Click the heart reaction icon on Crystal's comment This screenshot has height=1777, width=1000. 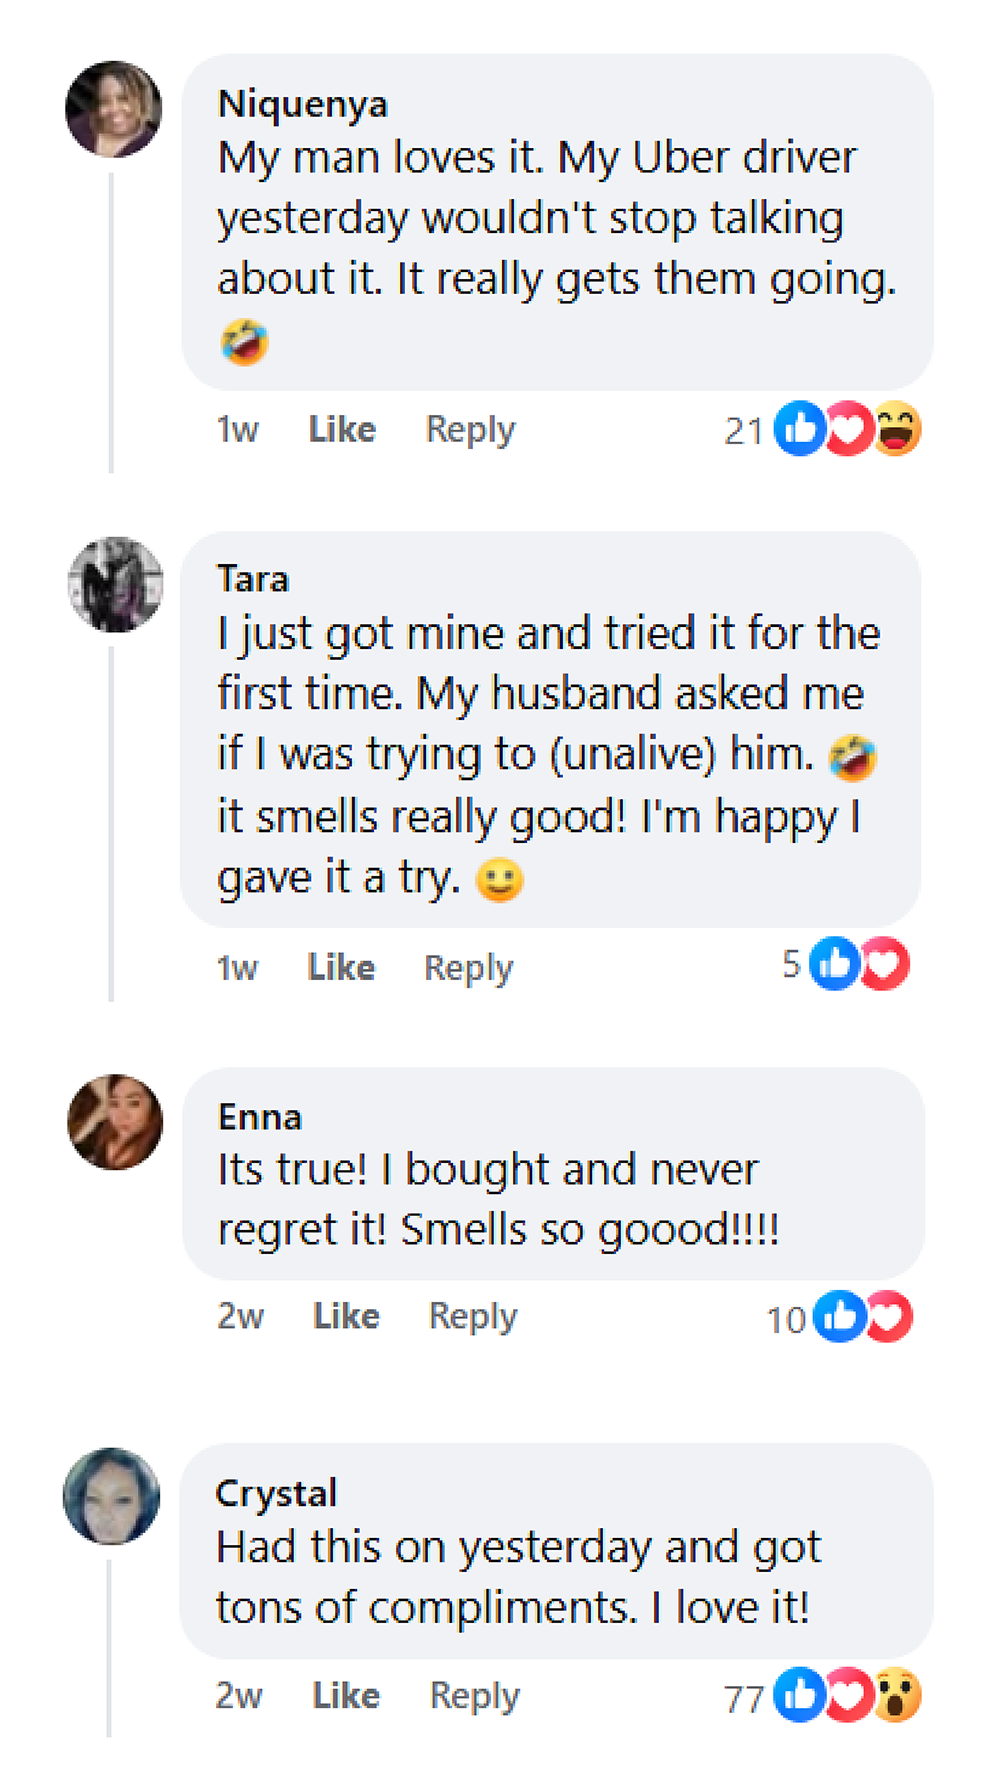[x=849, y=1696]
